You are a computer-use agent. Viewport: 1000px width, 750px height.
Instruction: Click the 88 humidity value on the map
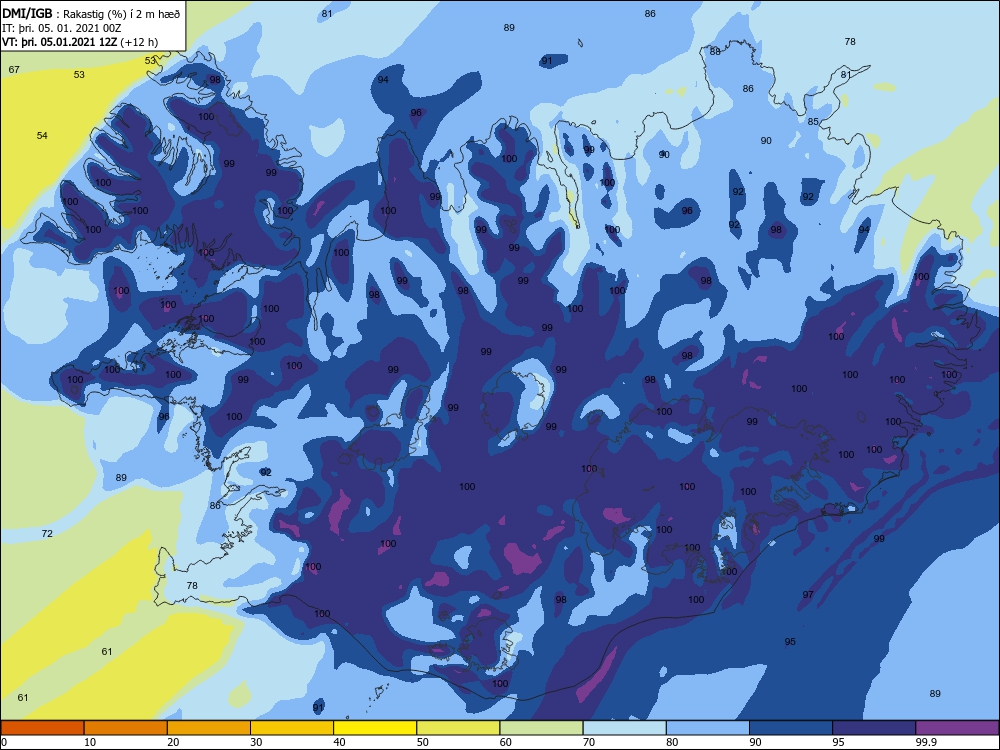(716, 52)
